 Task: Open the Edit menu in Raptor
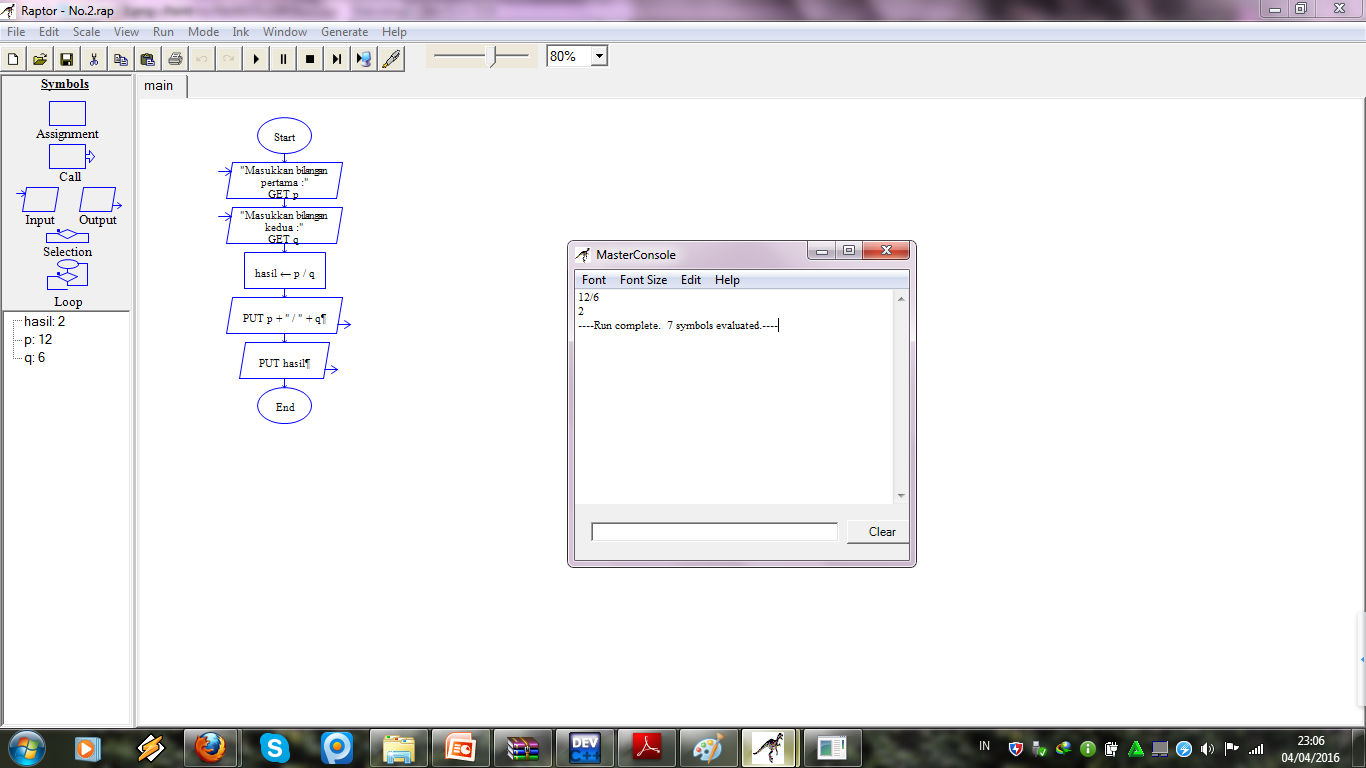click(49, 32)
